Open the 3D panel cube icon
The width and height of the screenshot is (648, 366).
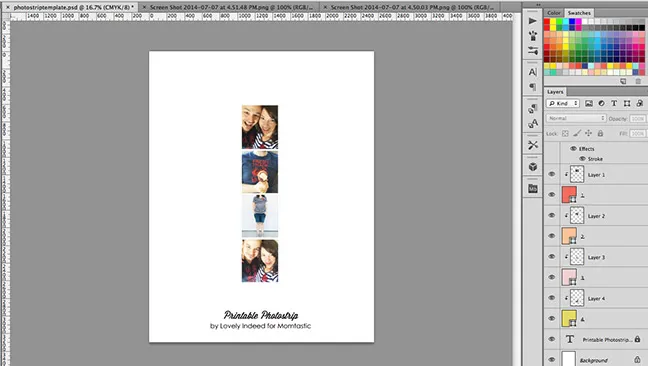(x=533, y=166)
